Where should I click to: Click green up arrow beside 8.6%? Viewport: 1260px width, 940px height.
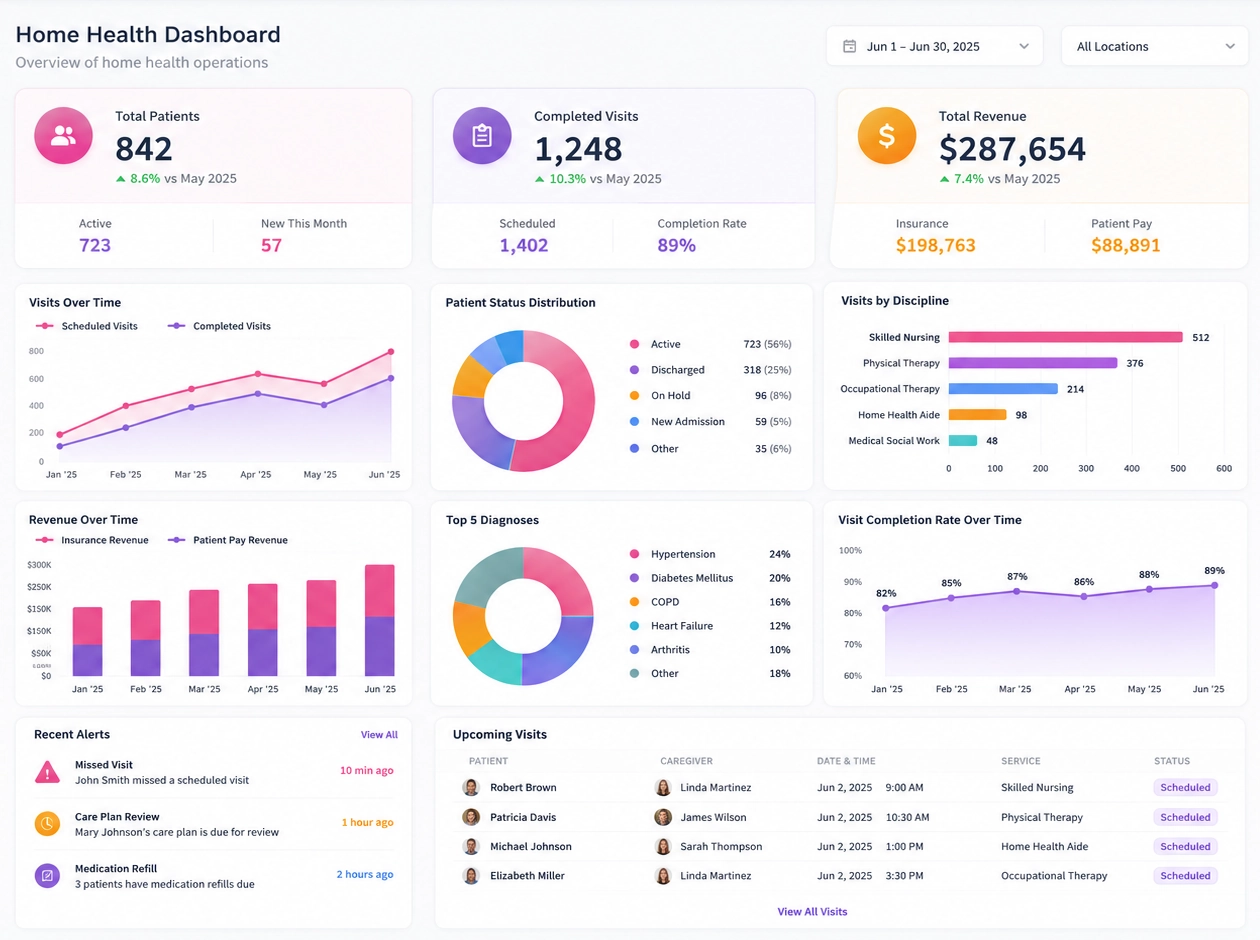[121, 179]
